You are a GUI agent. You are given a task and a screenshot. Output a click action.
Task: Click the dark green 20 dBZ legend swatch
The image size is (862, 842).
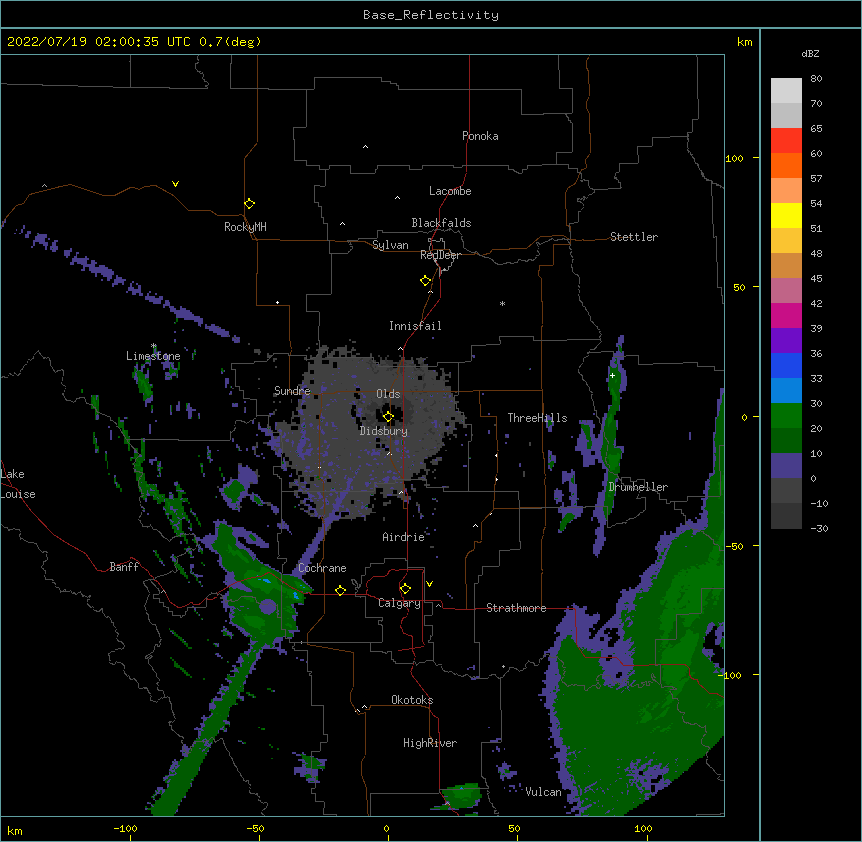coord(786,440)
